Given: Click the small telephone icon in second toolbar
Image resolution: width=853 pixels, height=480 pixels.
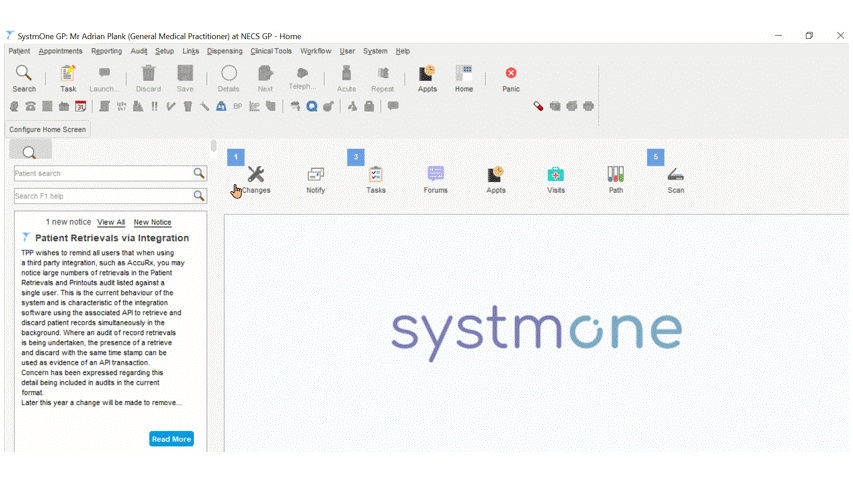Looking at the screenshot, I should click(x=30, y=106).
